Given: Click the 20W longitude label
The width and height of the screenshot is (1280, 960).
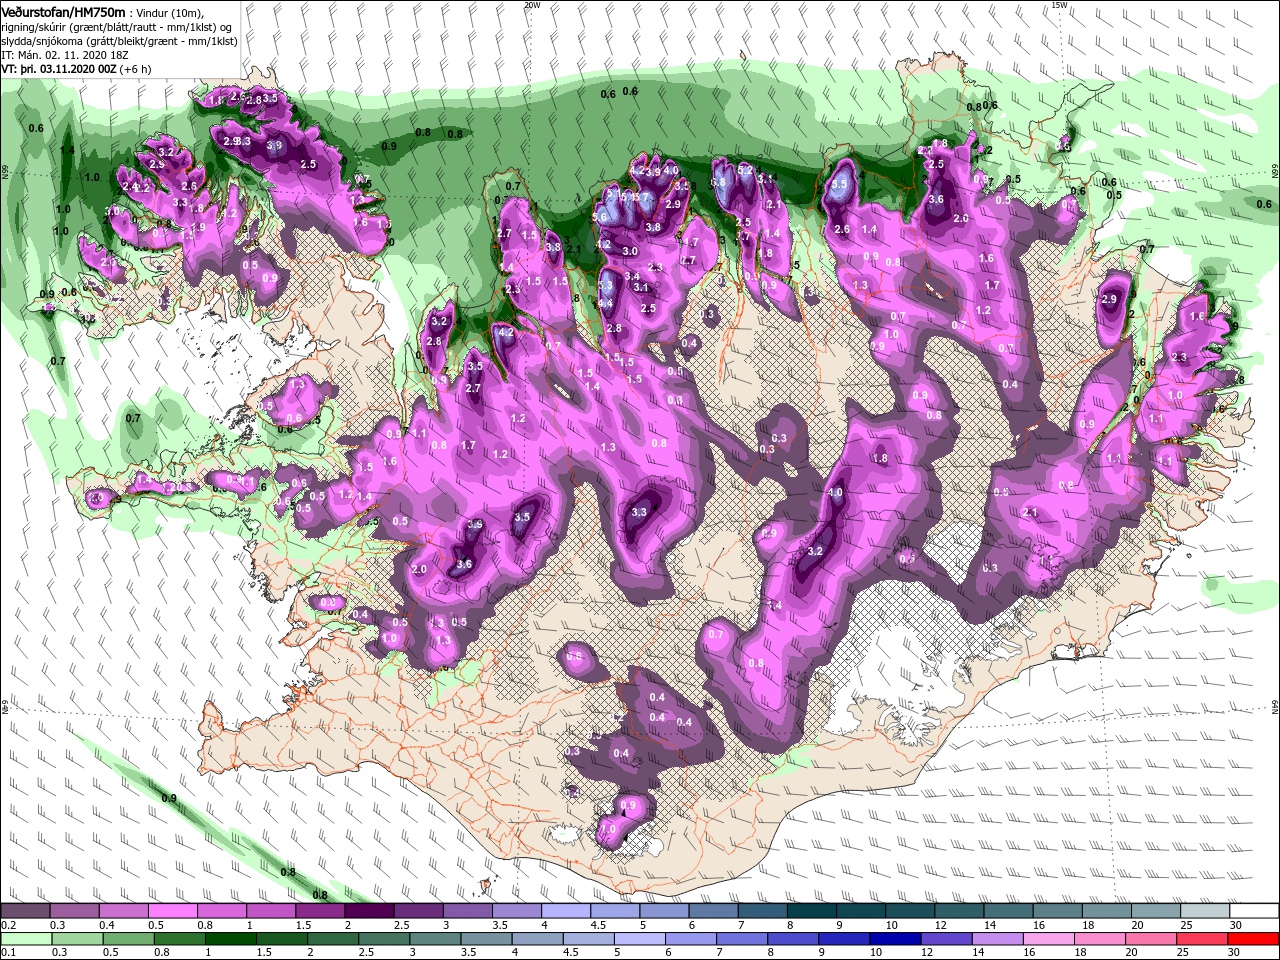Looking at the screenshot, I should tap(532, 5).
